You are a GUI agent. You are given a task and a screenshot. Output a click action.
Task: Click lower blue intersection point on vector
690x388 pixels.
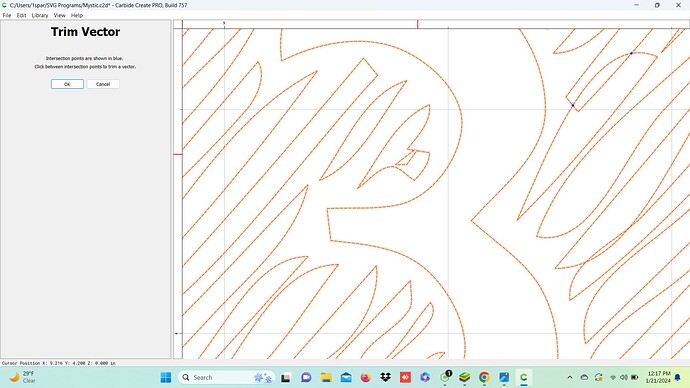(x=573, y=105)
